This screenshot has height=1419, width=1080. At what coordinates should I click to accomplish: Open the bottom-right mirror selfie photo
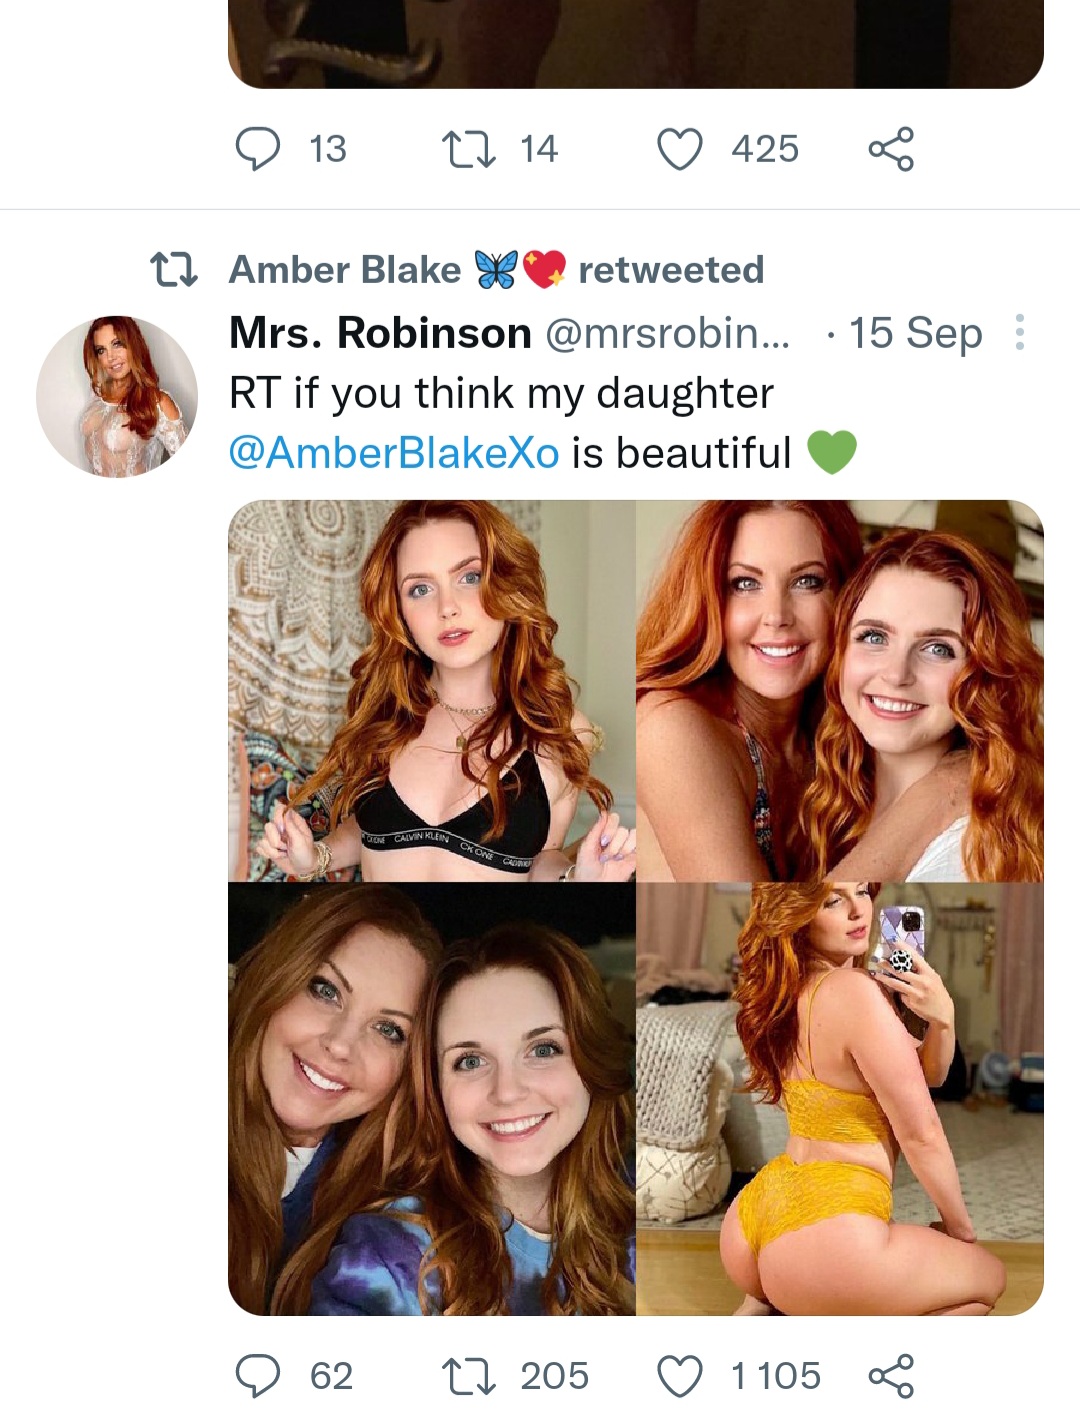pos(840,1098)
